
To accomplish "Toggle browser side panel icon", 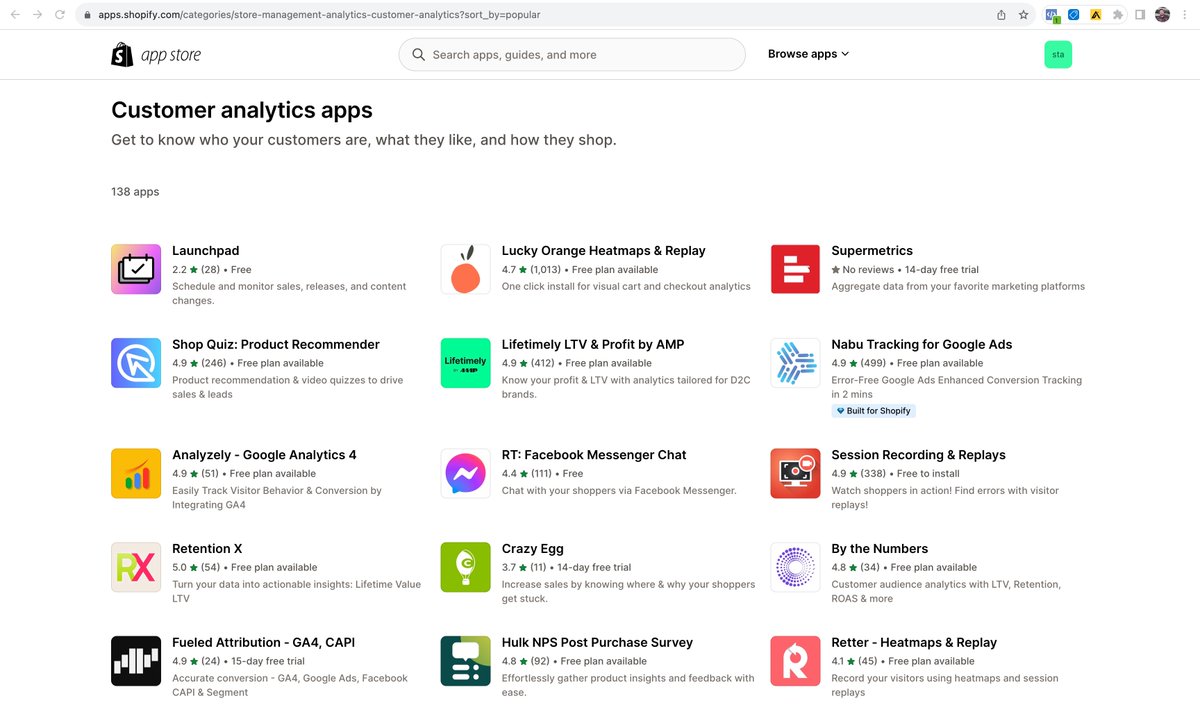I will pyautogui.click(x=1140, y=15).
